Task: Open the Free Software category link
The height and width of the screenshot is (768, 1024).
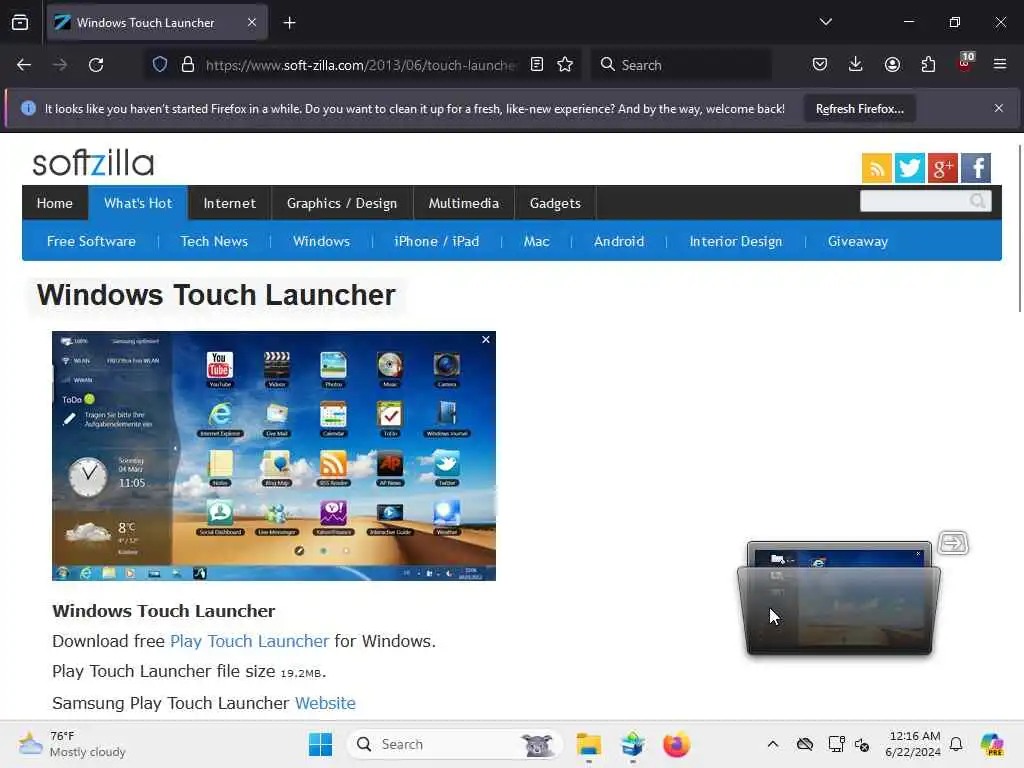Action: pos(91,241)
